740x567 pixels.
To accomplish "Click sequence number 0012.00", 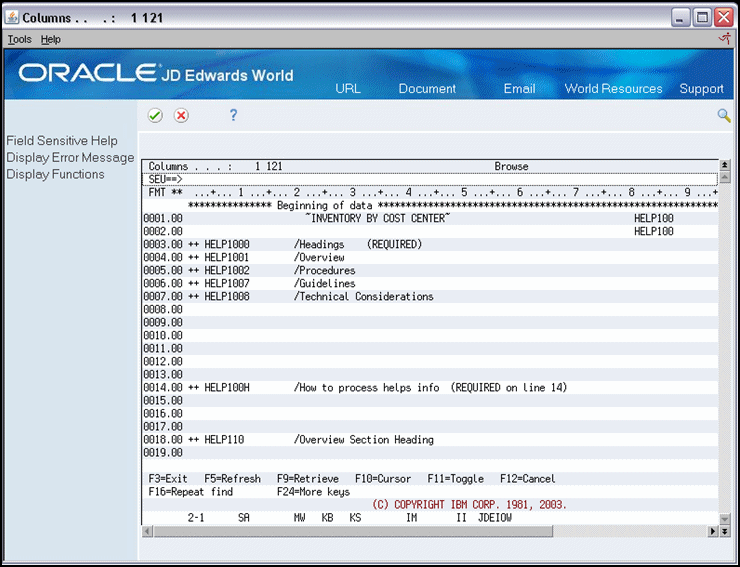I will pyautogui.click(x=163, y=362).
